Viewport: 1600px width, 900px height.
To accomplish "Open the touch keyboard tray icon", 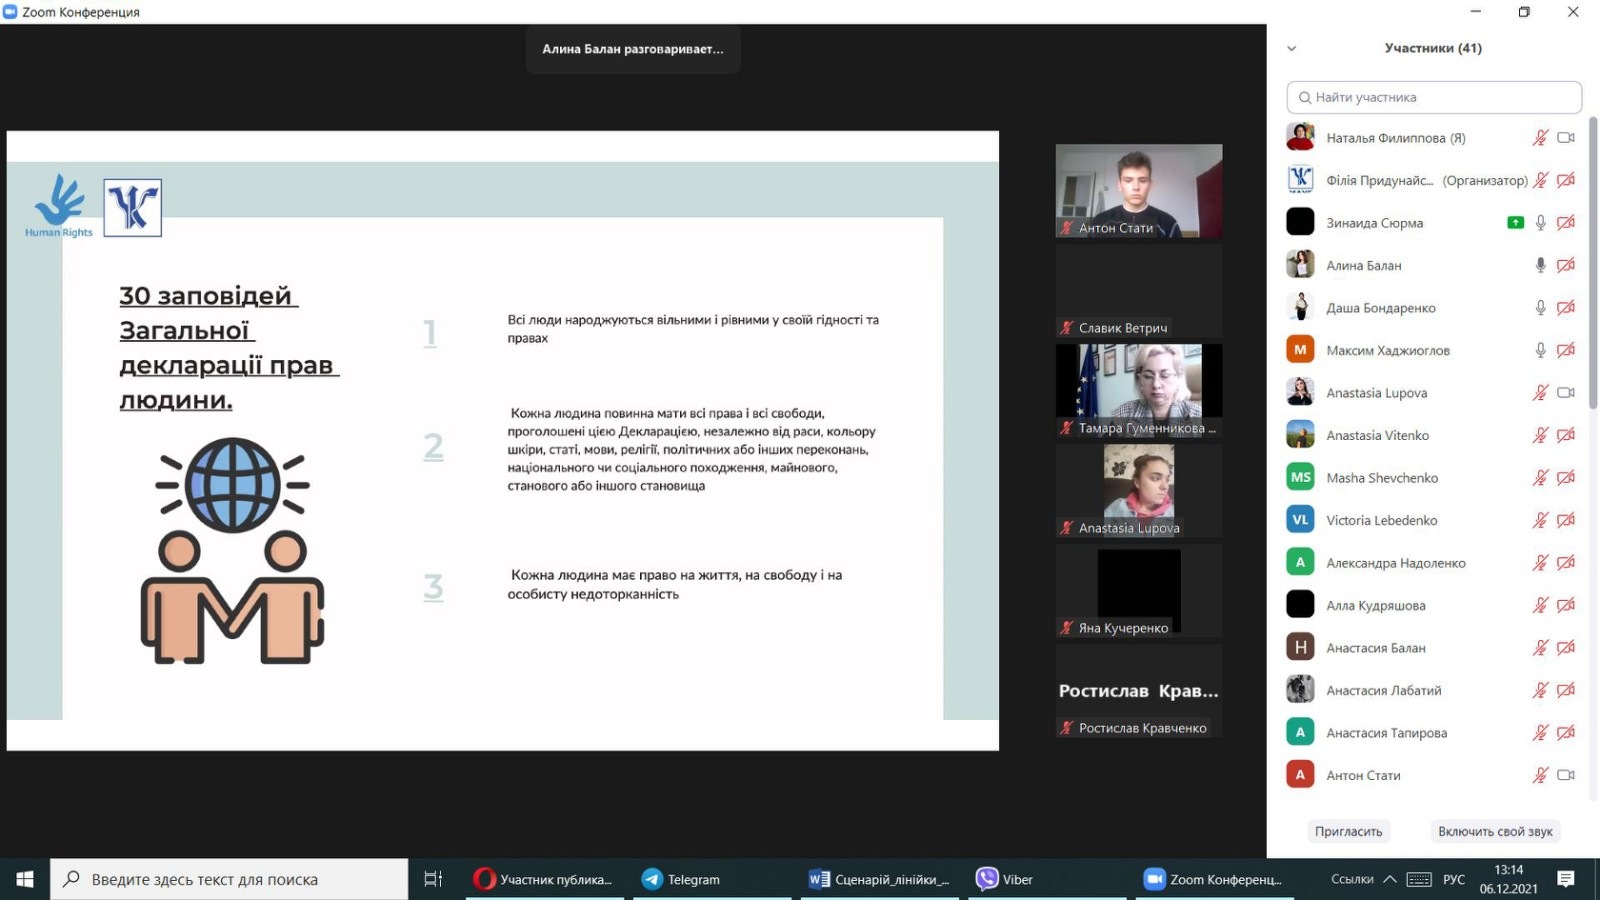I will [x=1419, y=879].
